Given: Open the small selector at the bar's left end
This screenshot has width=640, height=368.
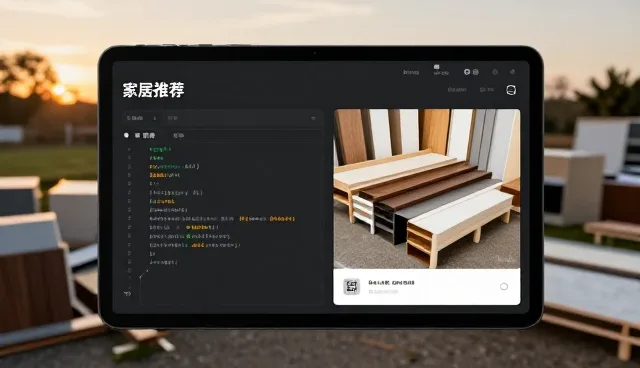Looking at the screenshot, I should [x=141, y=118].
